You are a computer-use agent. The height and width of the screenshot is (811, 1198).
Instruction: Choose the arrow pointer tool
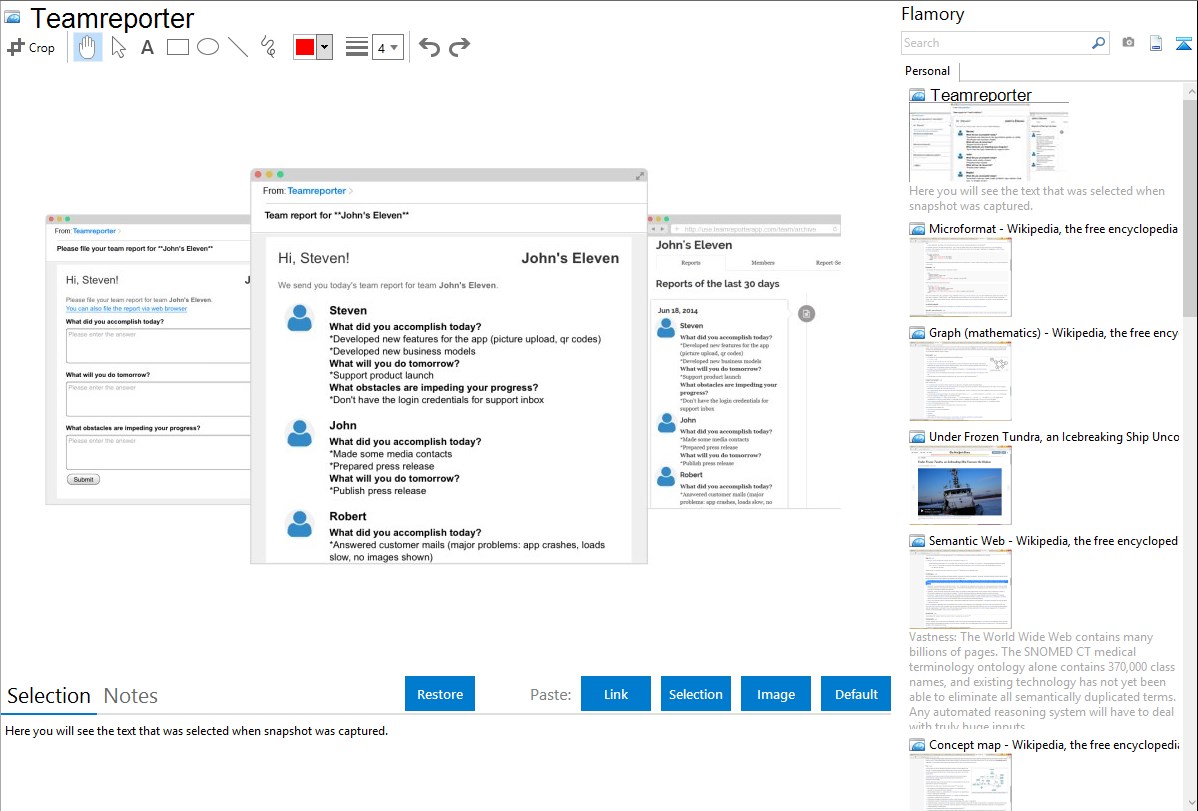pyautogui.click(x=118, y=47)
